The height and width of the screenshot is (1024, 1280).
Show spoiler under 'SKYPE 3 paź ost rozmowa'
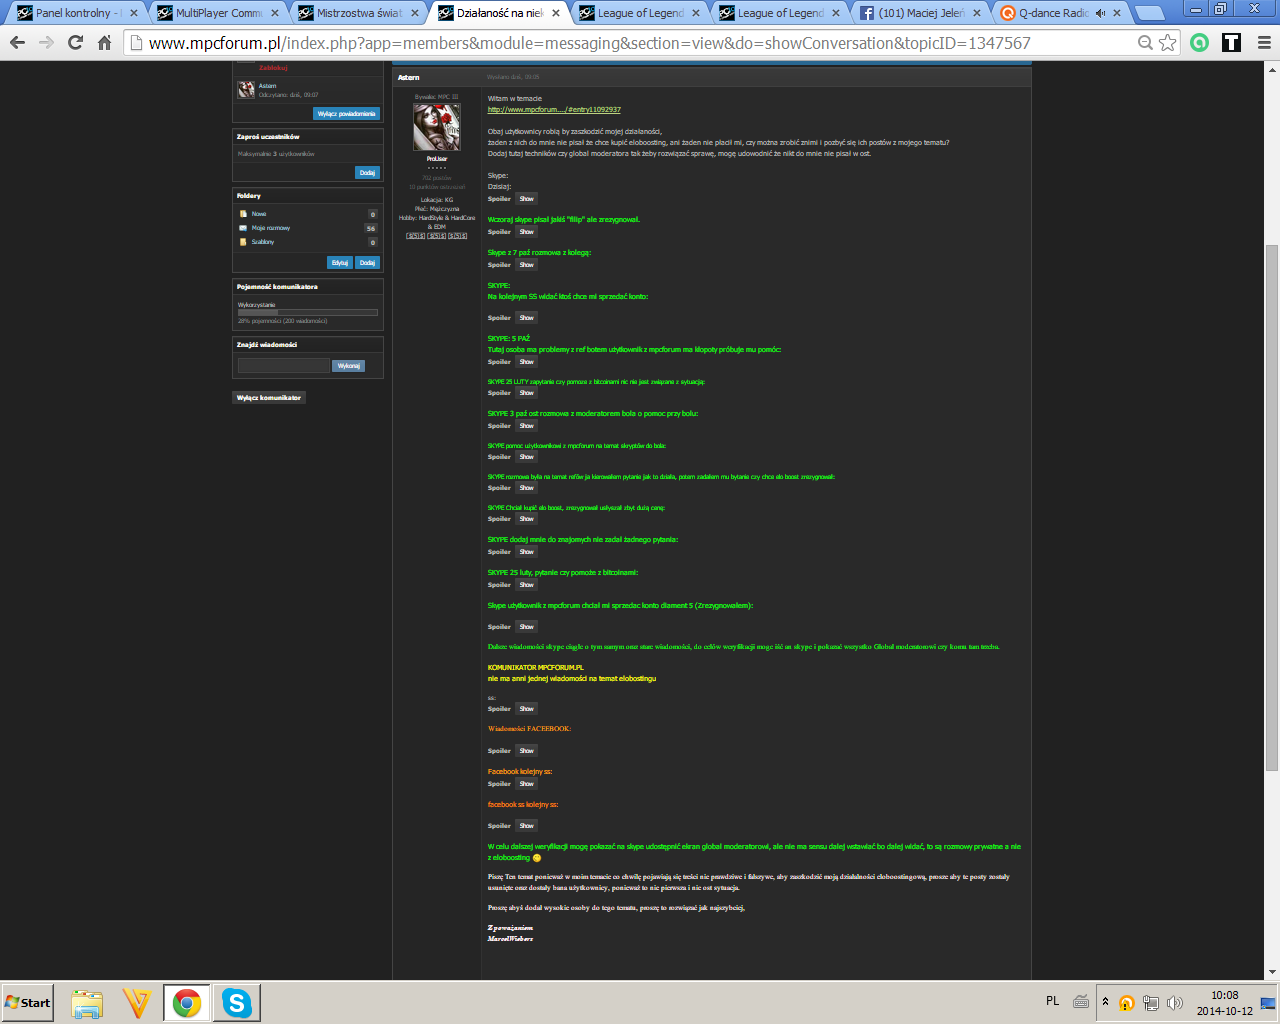coord(527,426)
